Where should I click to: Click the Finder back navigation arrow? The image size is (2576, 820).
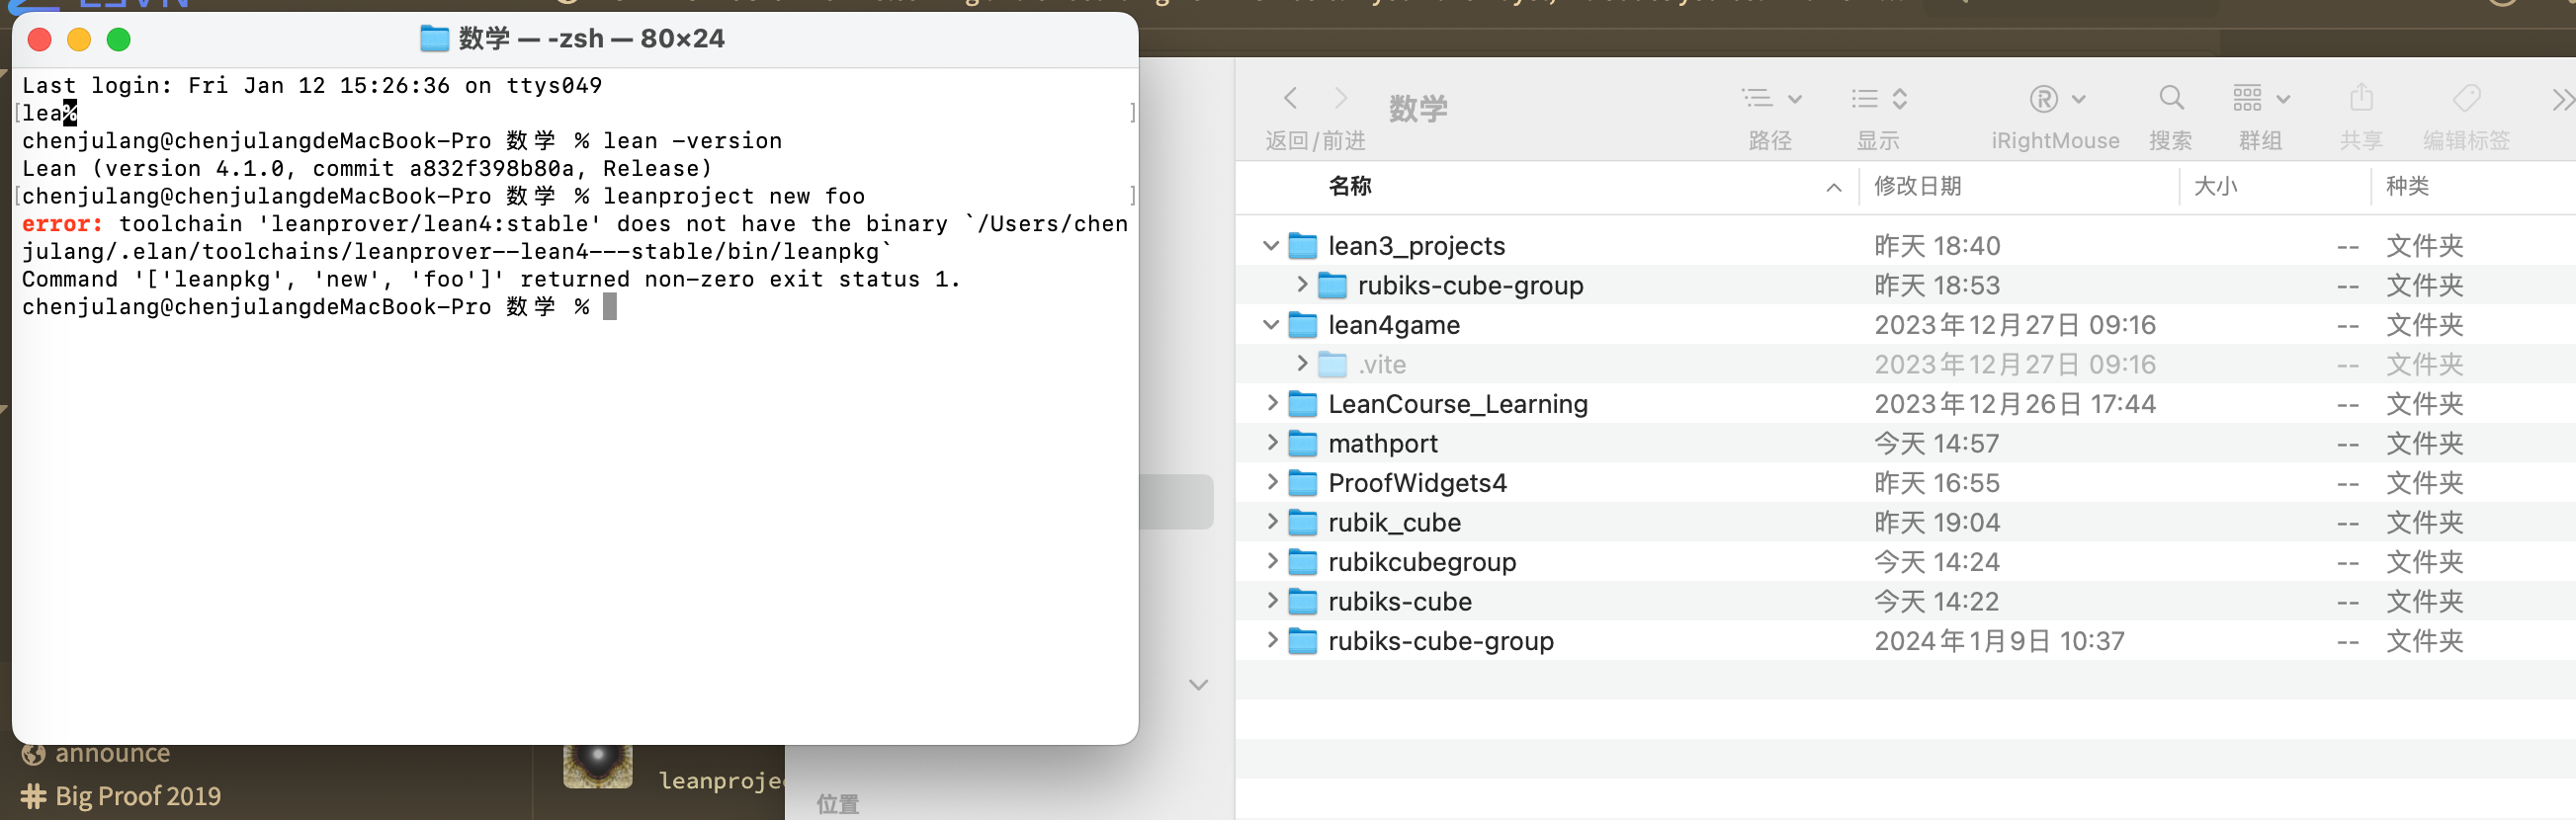(1290, 98)
